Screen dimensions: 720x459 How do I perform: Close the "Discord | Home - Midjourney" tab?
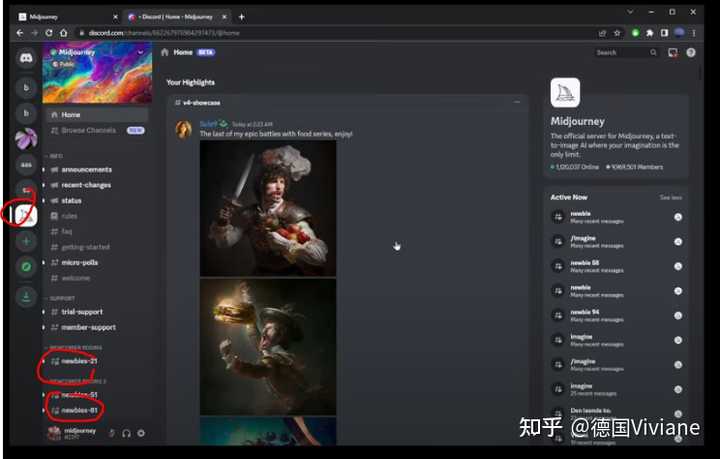pyautogui.click(x=224, y=17)
